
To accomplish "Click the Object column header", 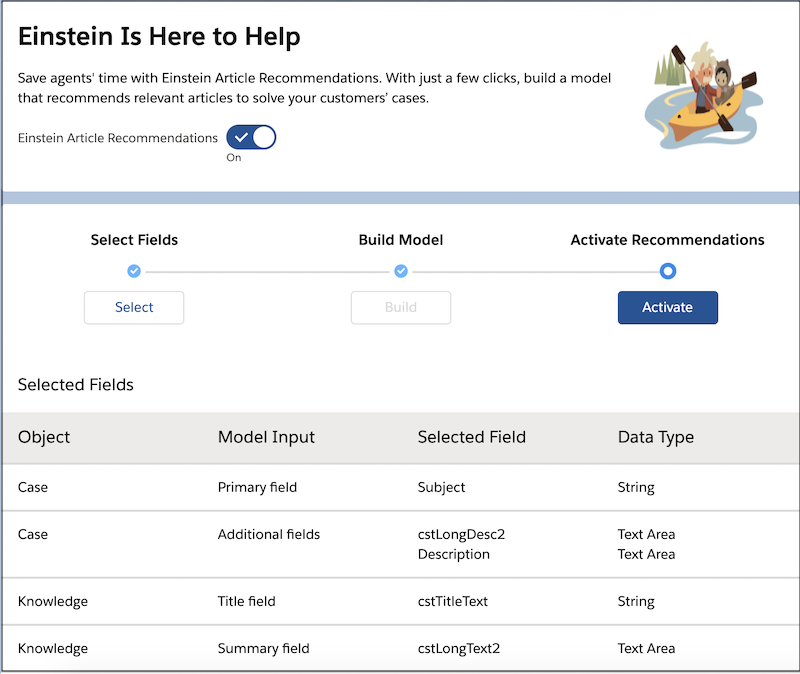I will (x=44, y=437).
